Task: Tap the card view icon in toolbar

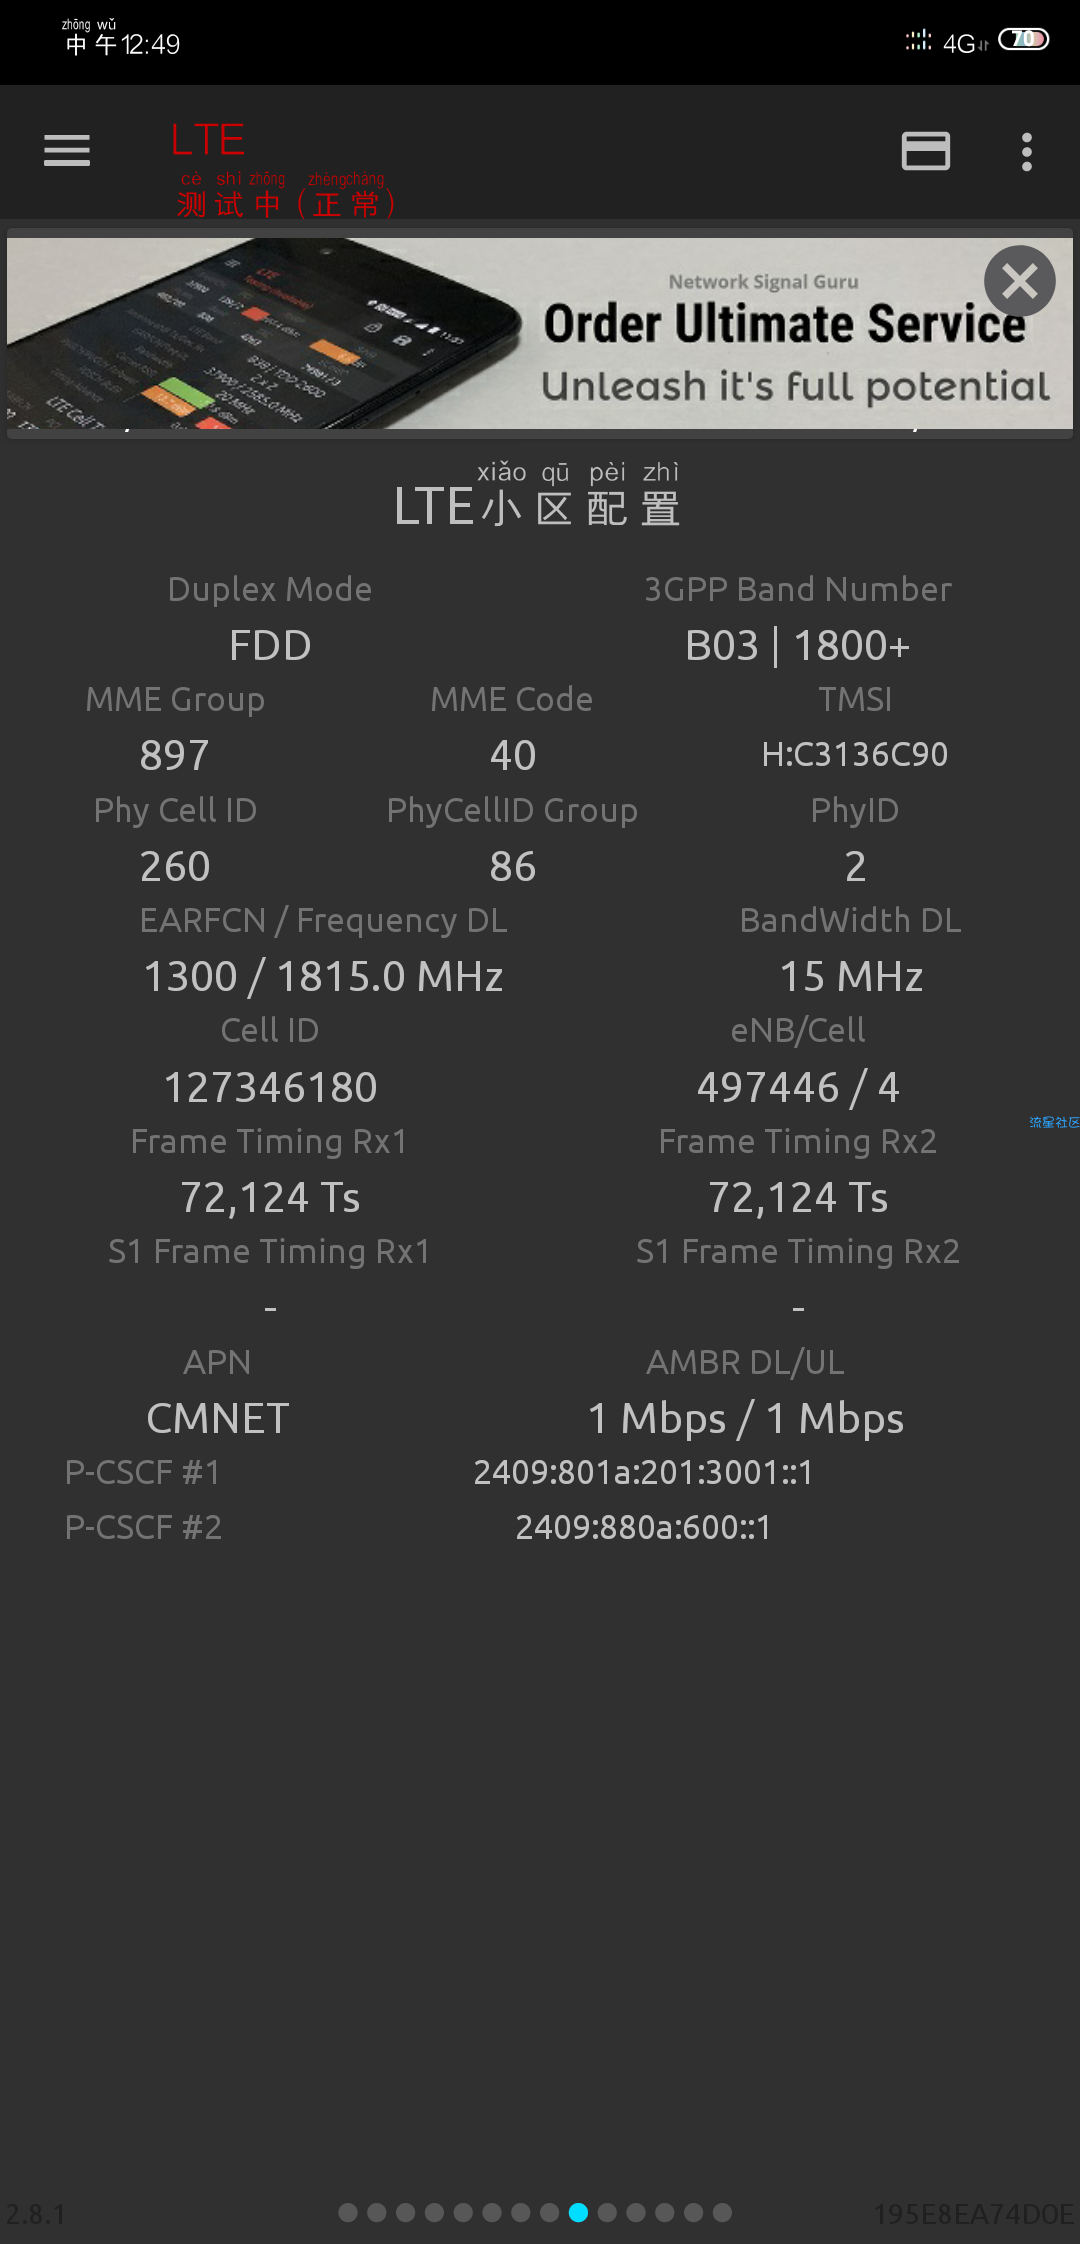Action: coord(926,151)
